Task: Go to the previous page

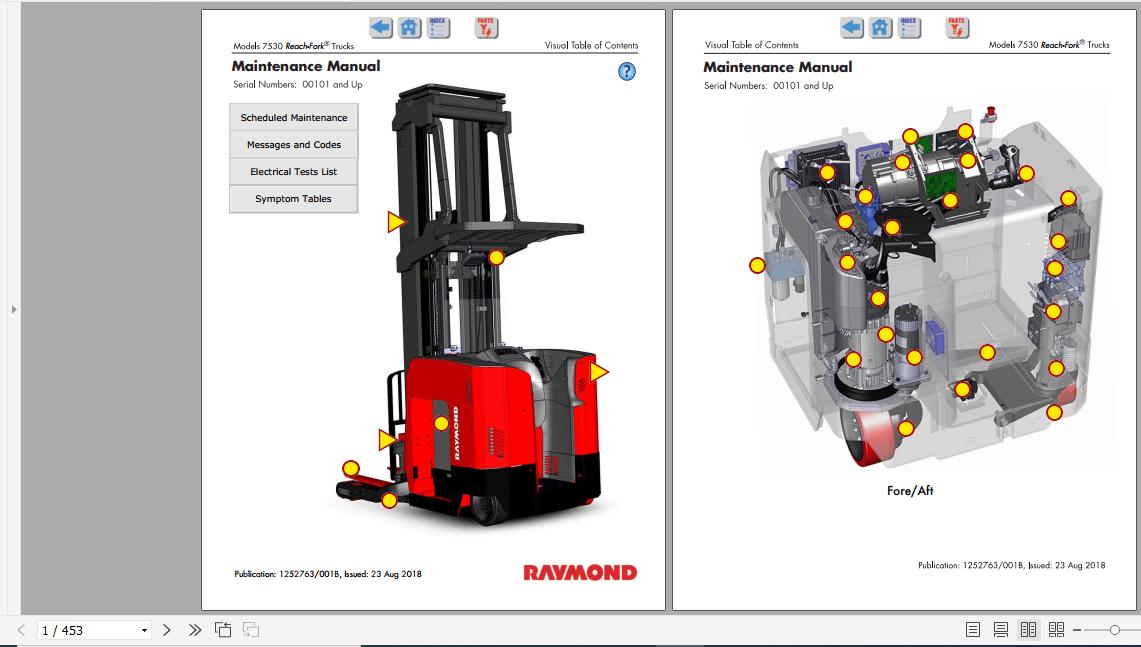Action: pos(20,630)
